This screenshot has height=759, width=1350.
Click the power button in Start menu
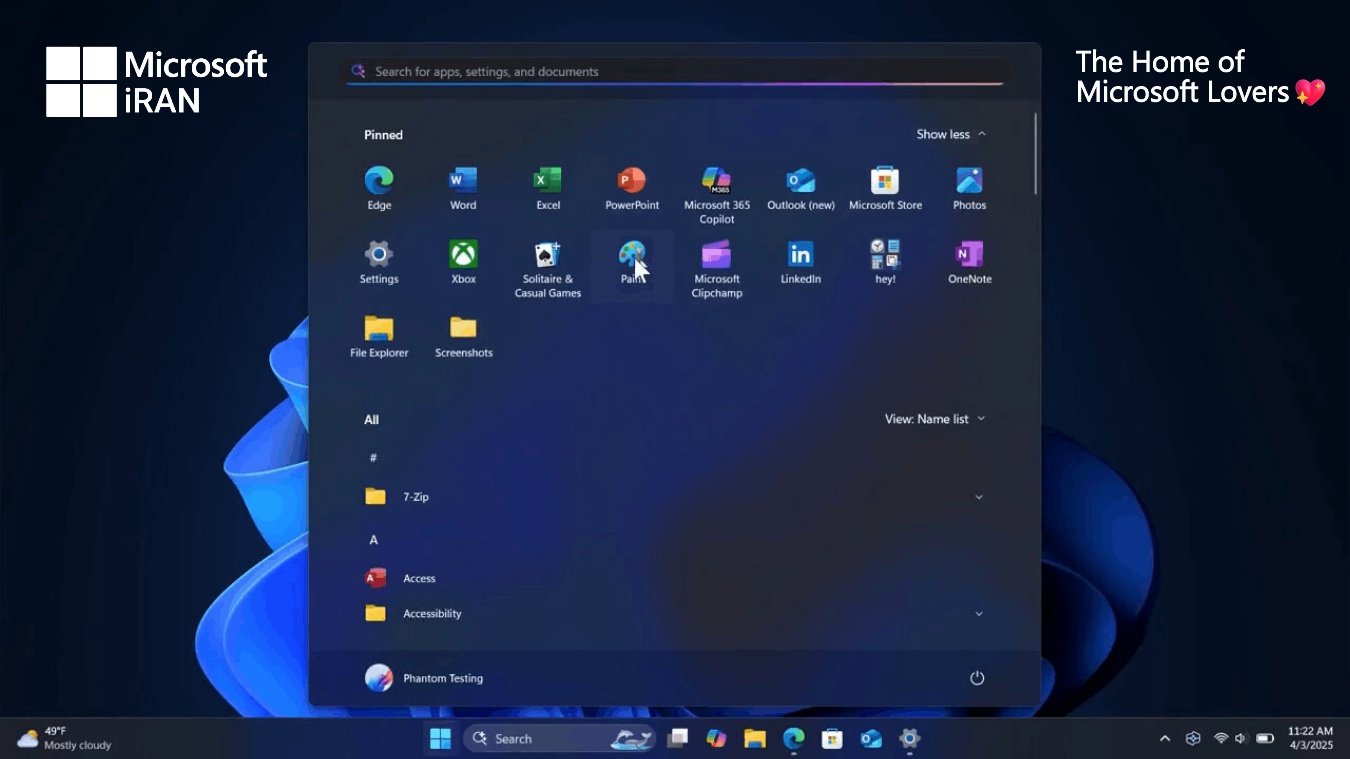tap(977, 678)
